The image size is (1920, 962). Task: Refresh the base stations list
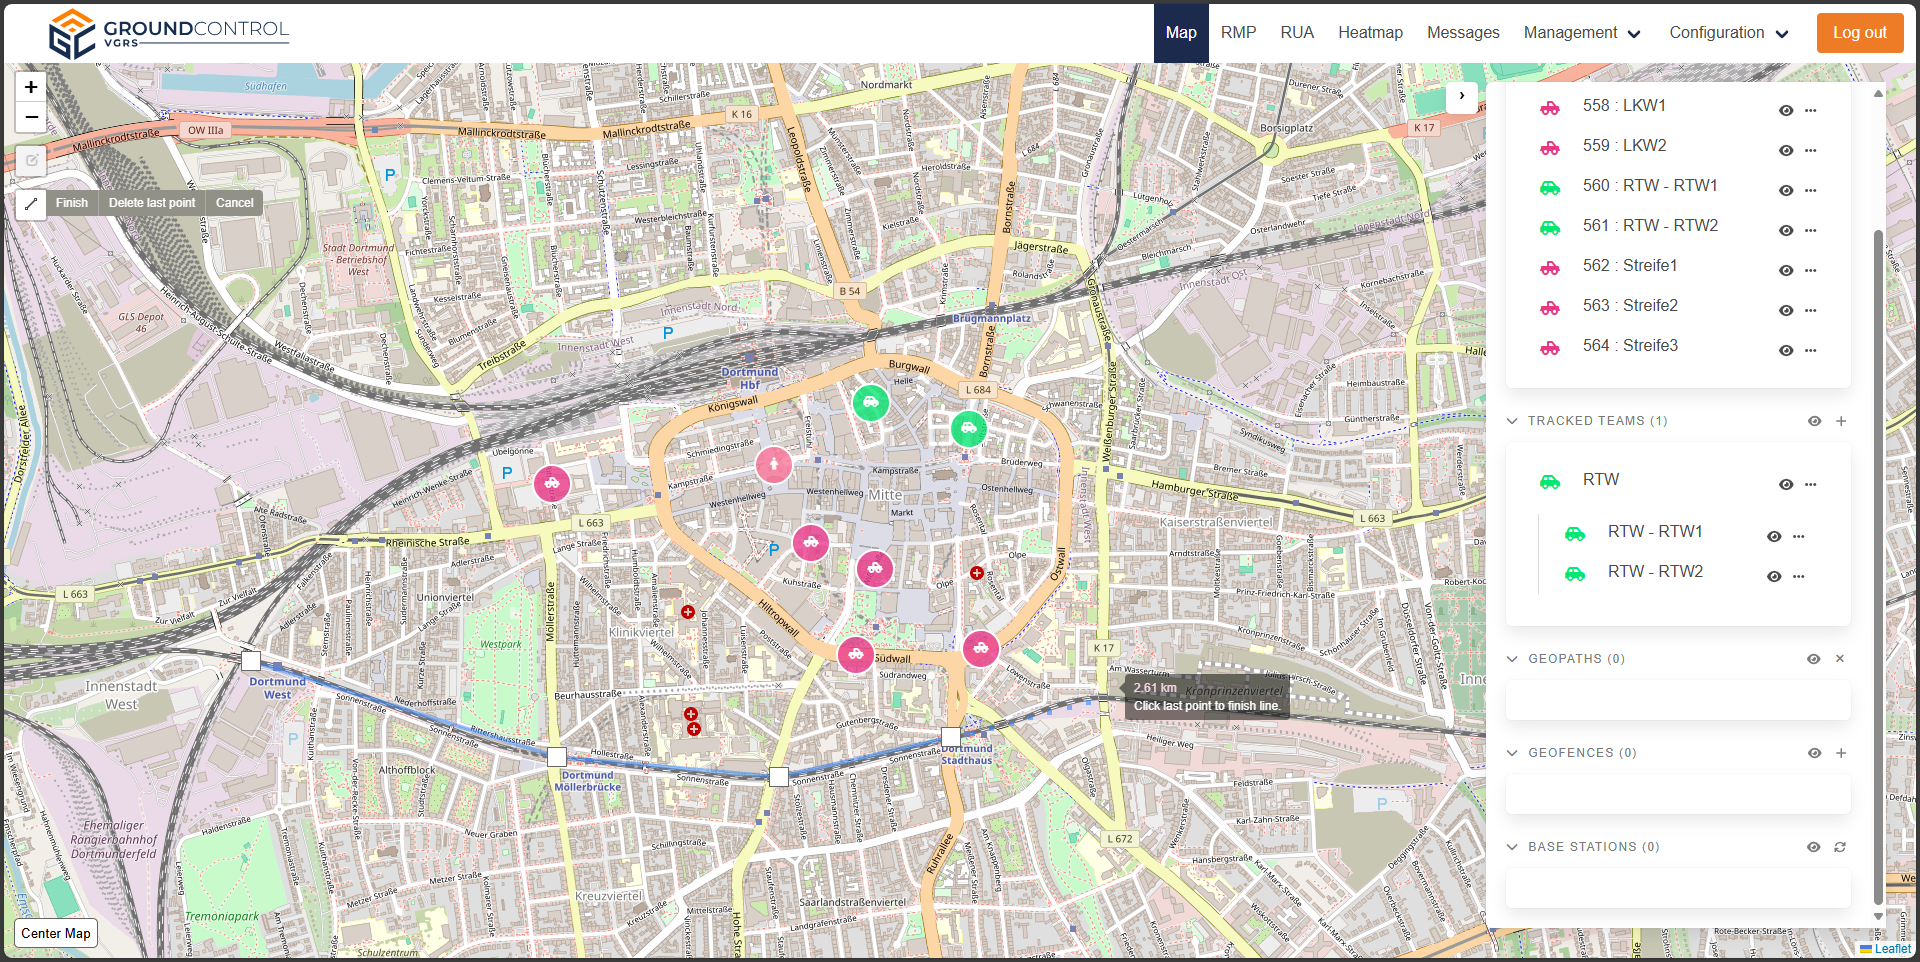tap(1840, 847)
